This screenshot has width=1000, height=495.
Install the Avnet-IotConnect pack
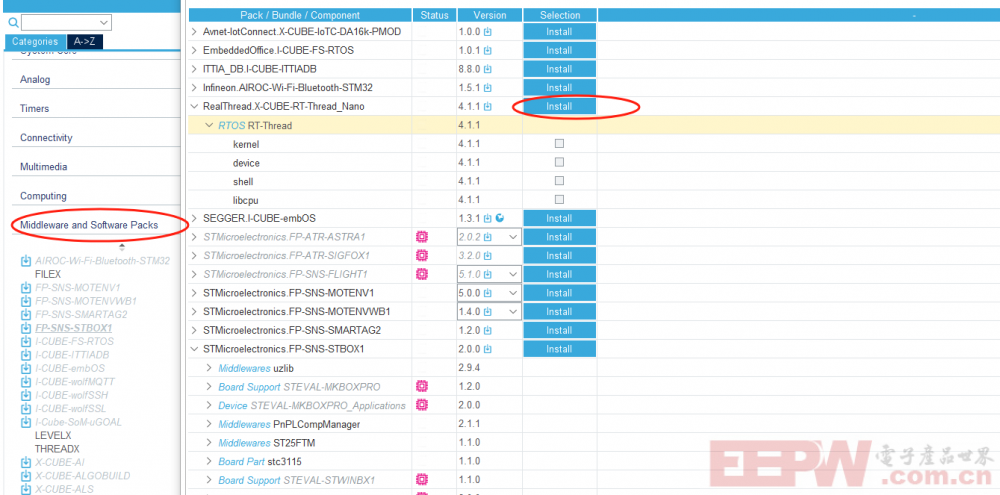(559, 32)
